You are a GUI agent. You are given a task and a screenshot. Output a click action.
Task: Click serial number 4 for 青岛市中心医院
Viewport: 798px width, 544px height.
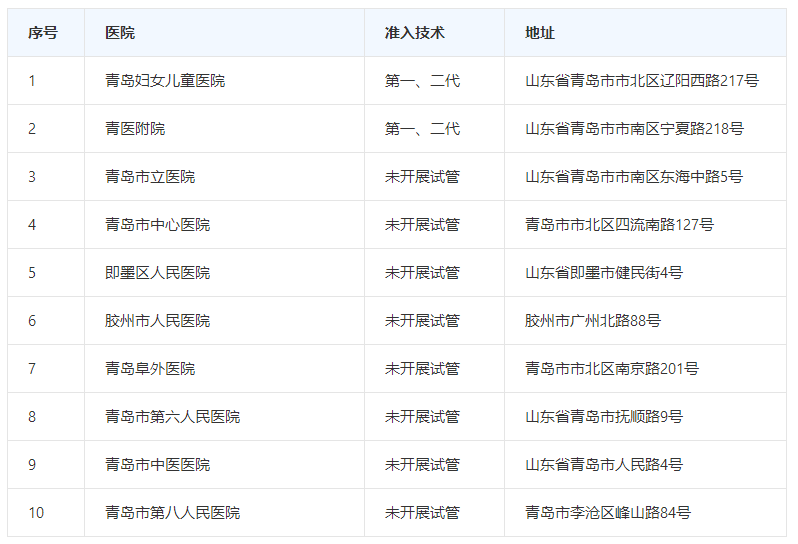click(32, 225)
